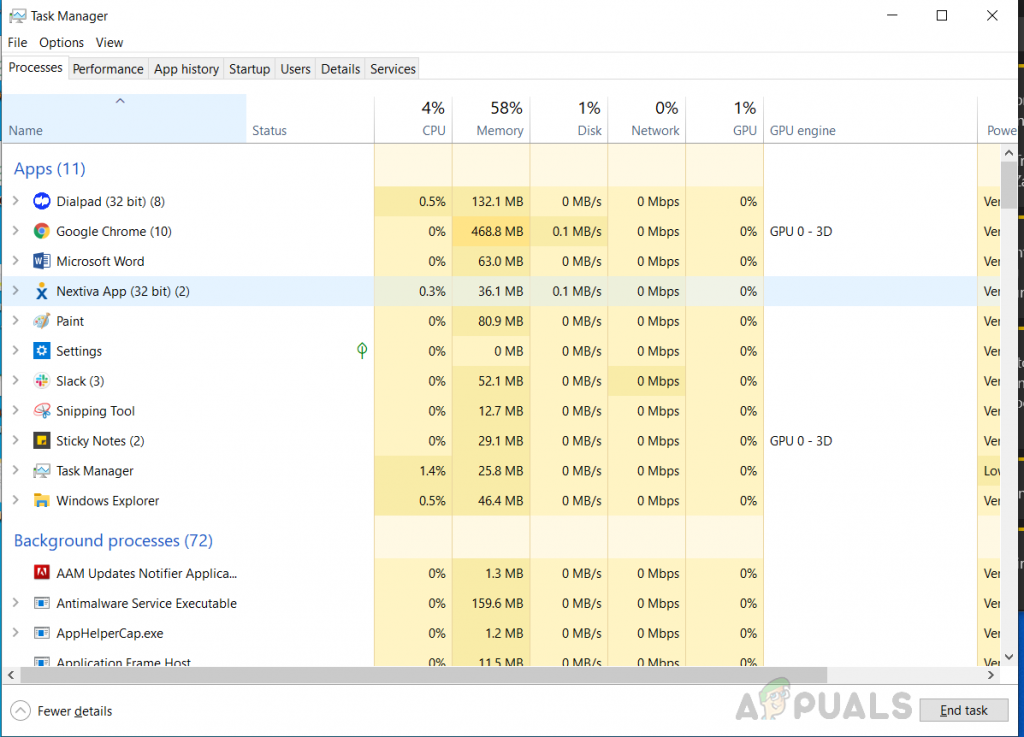The image size is (1024, 737).
Task: Switch to the App history tab
Action: pyautogui.click(x=186, y=69)
